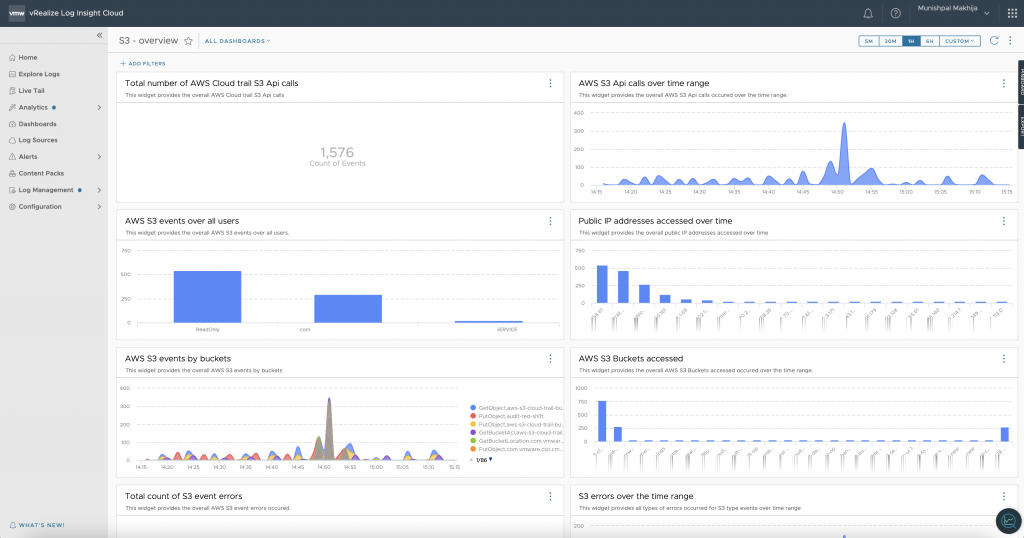Image resolution: width=1024 pixels, height=538 pixels.
Task: Click the Content Packs icon in the sidebar
Action: [x=12, y=174]
